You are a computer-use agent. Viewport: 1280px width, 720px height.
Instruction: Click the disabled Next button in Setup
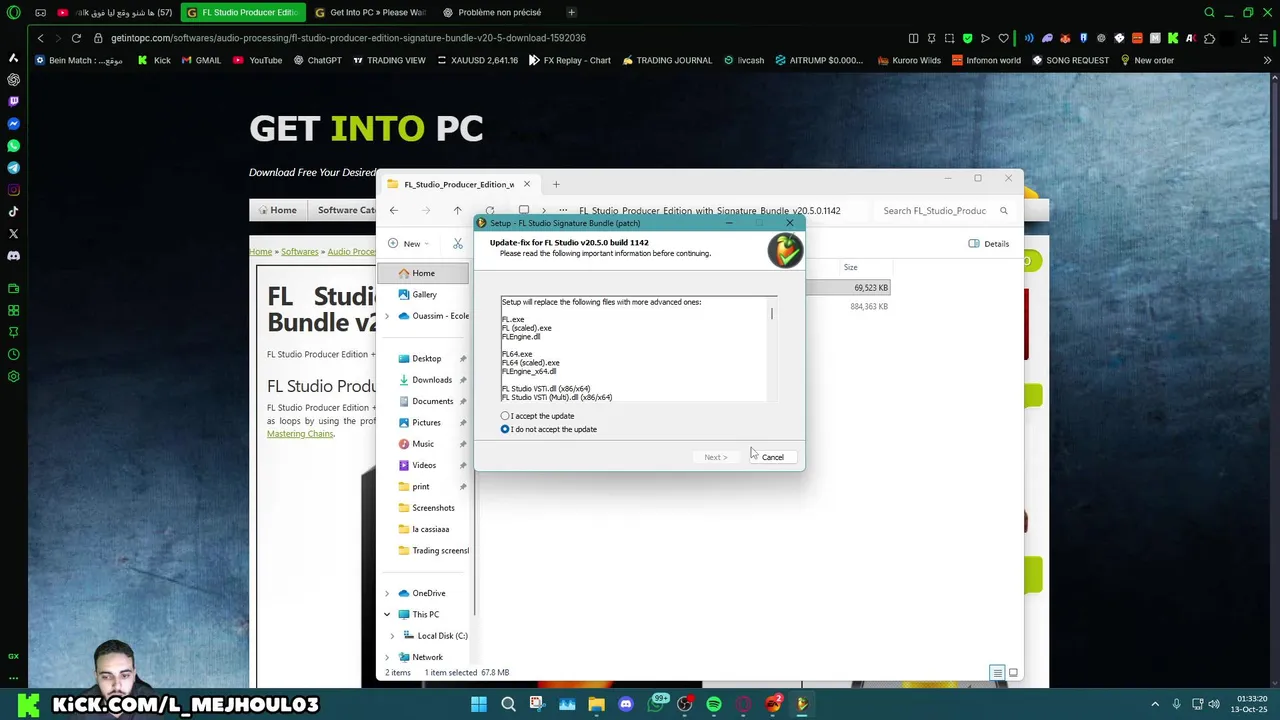click(715, 457)
